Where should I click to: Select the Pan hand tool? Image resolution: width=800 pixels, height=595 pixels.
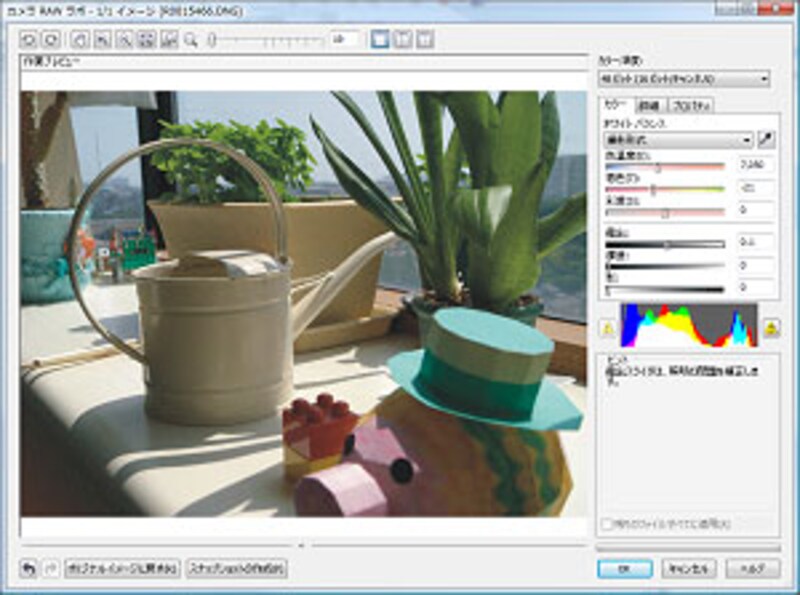[80, 39]
